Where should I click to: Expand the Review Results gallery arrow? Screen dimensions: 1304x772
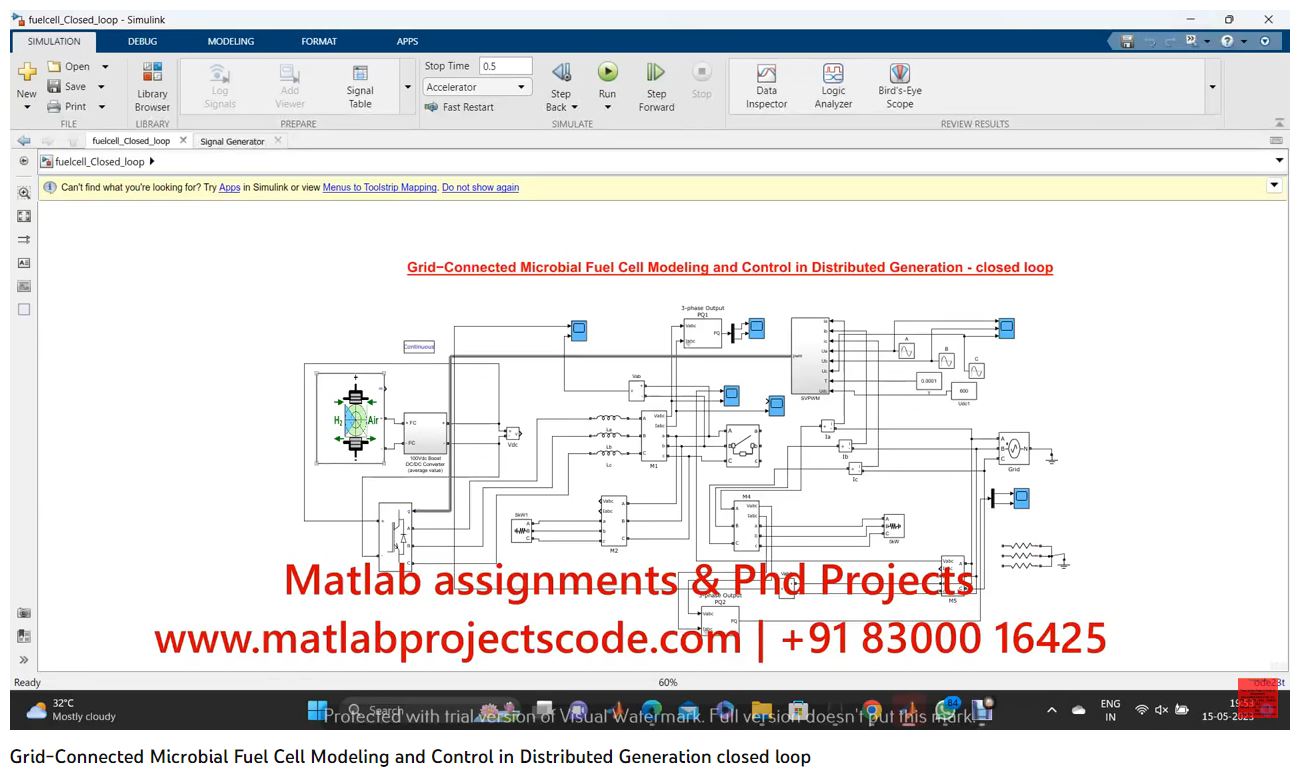1213,87
